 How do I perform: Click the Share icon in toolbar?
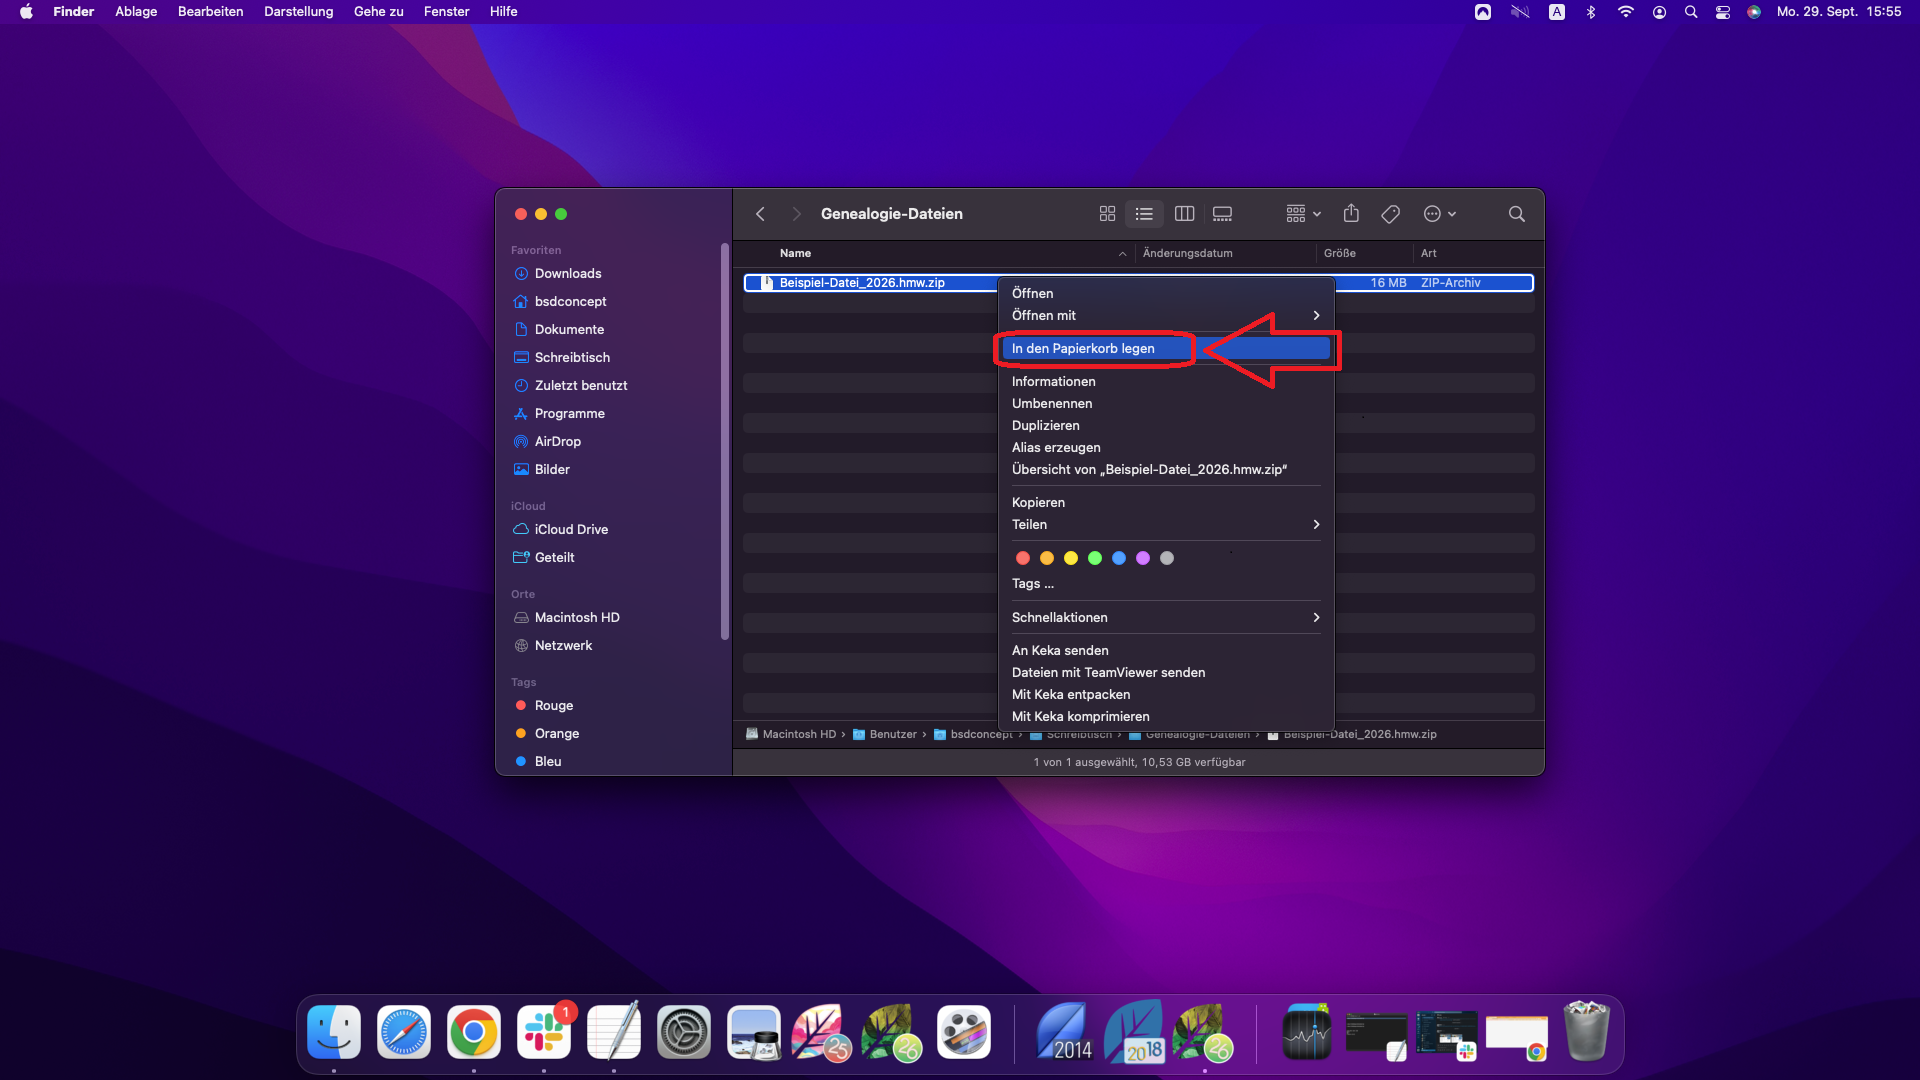point(1351,213)
